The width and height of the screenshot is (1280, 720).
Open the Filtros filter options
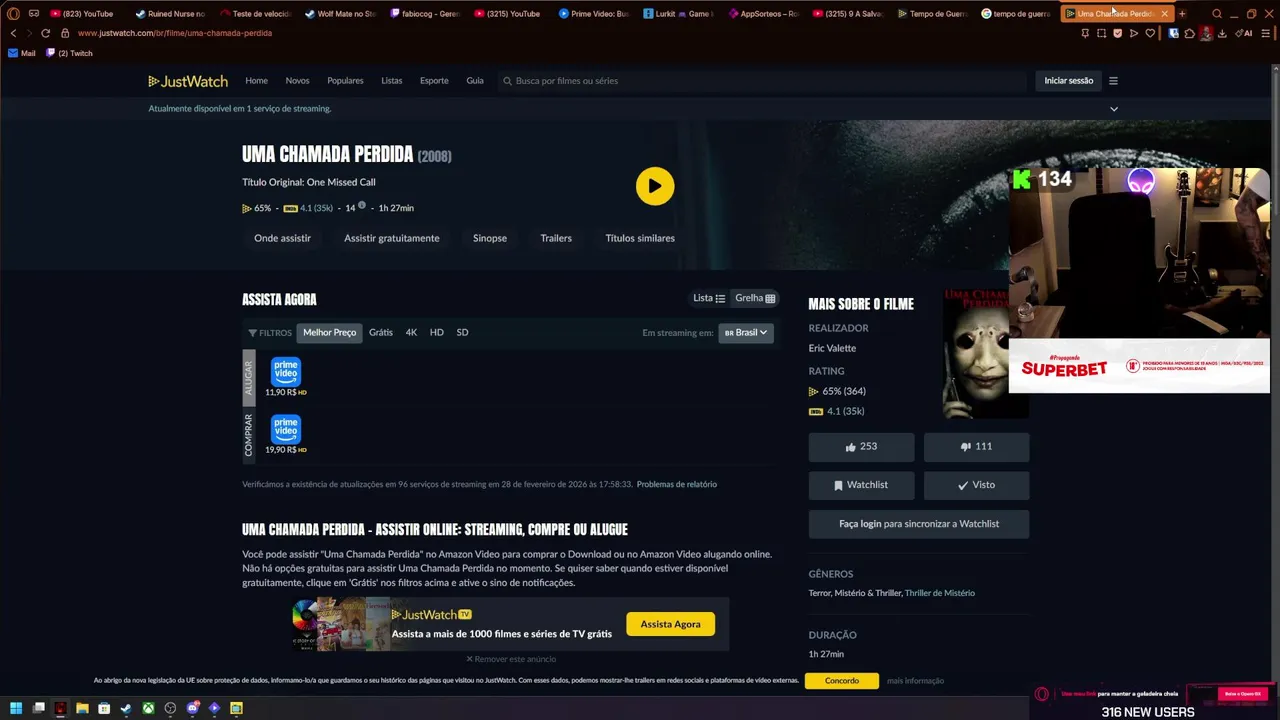tap(270, 333)
